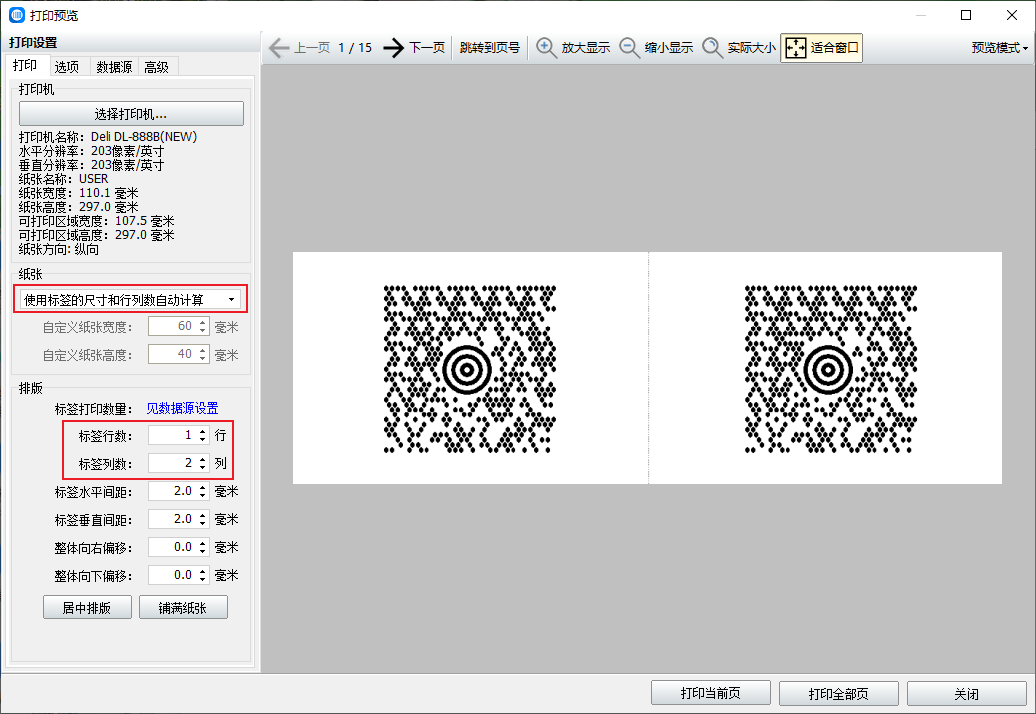Click the 纸张宽度 110.1 毫米 line
Image resolution: width=1036 pixels, height=714 pixels.
79,193
